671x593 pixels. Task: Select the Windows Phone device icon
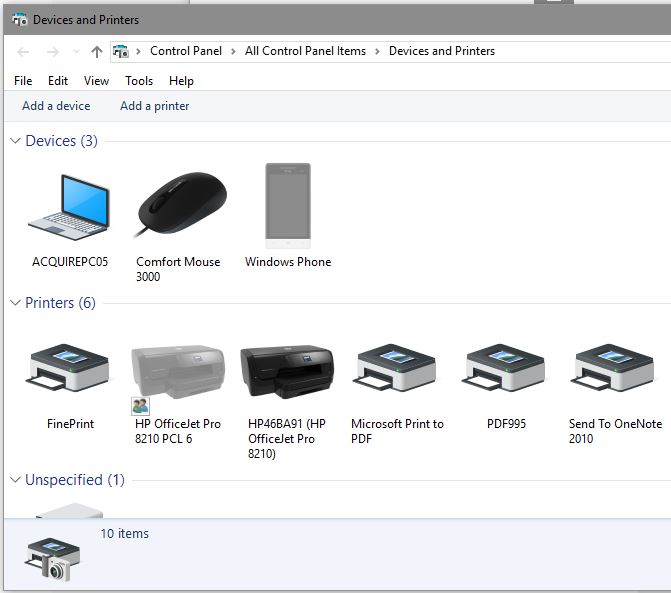pyautogui.click(x=288, y=207)
